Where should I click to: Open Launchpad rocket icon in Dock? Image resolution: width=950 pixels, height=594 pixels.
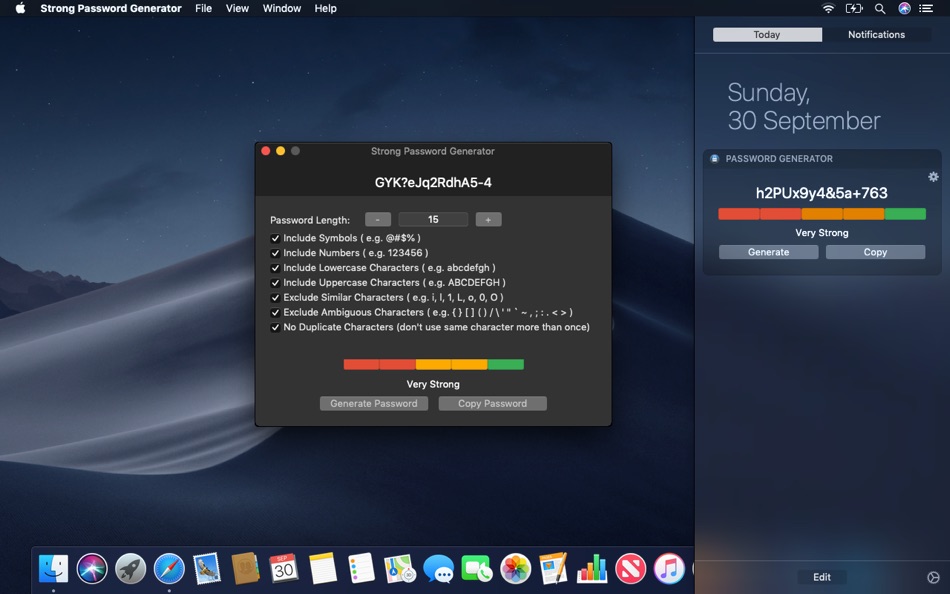tap(130, 569)
